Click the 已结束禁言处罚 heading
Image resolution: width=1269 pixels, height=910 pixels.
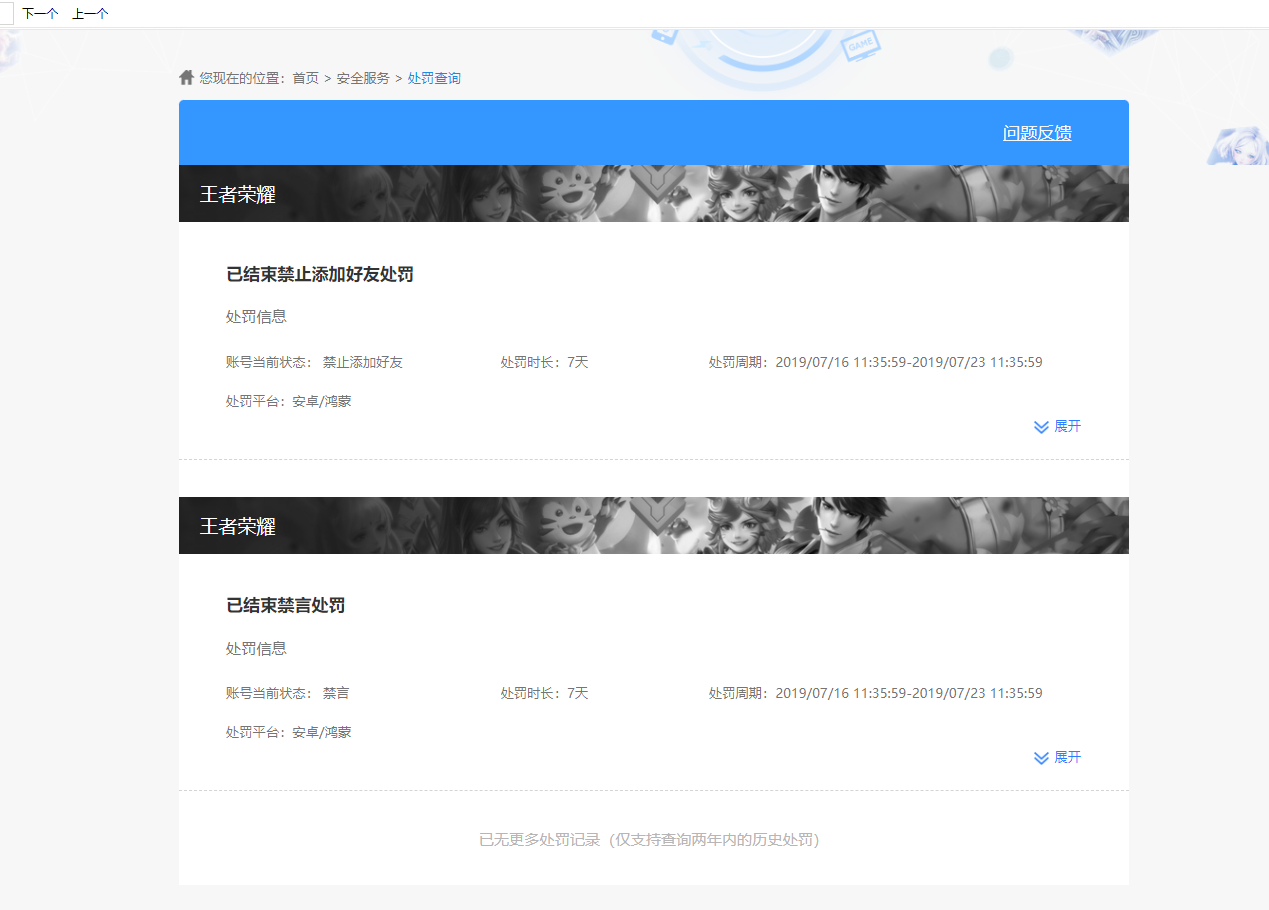click(x=286, y=606)
